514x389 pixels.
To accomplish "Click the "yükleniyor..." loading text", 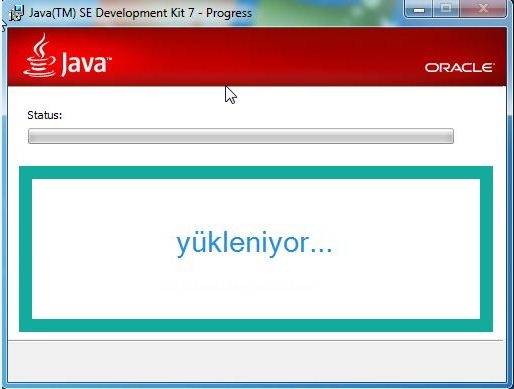I will tap(254, 244).
